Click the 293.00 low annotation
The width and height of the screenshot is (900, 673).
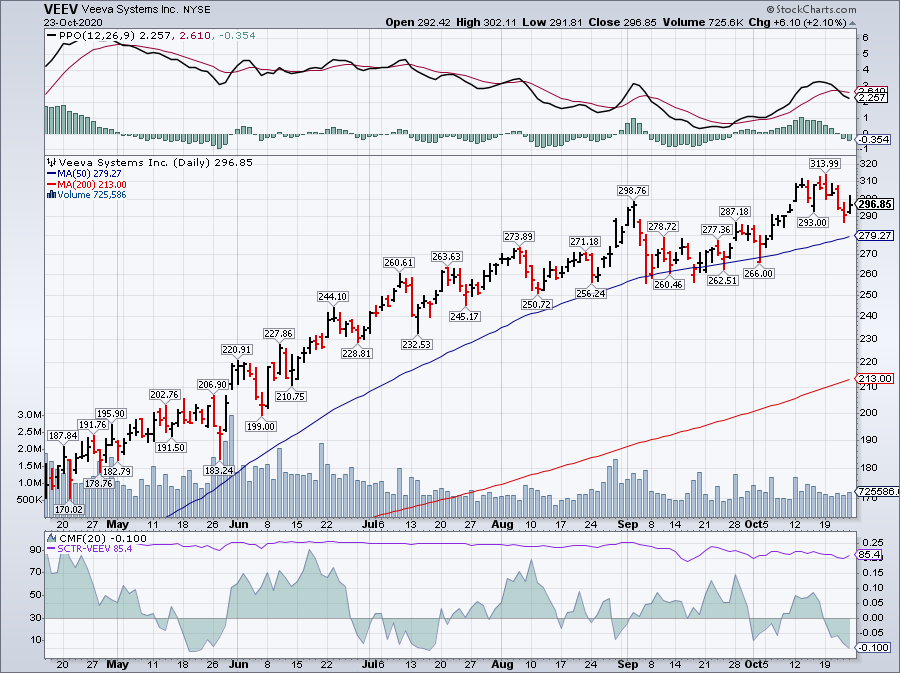pyautogui.click(x=813, y=223)
